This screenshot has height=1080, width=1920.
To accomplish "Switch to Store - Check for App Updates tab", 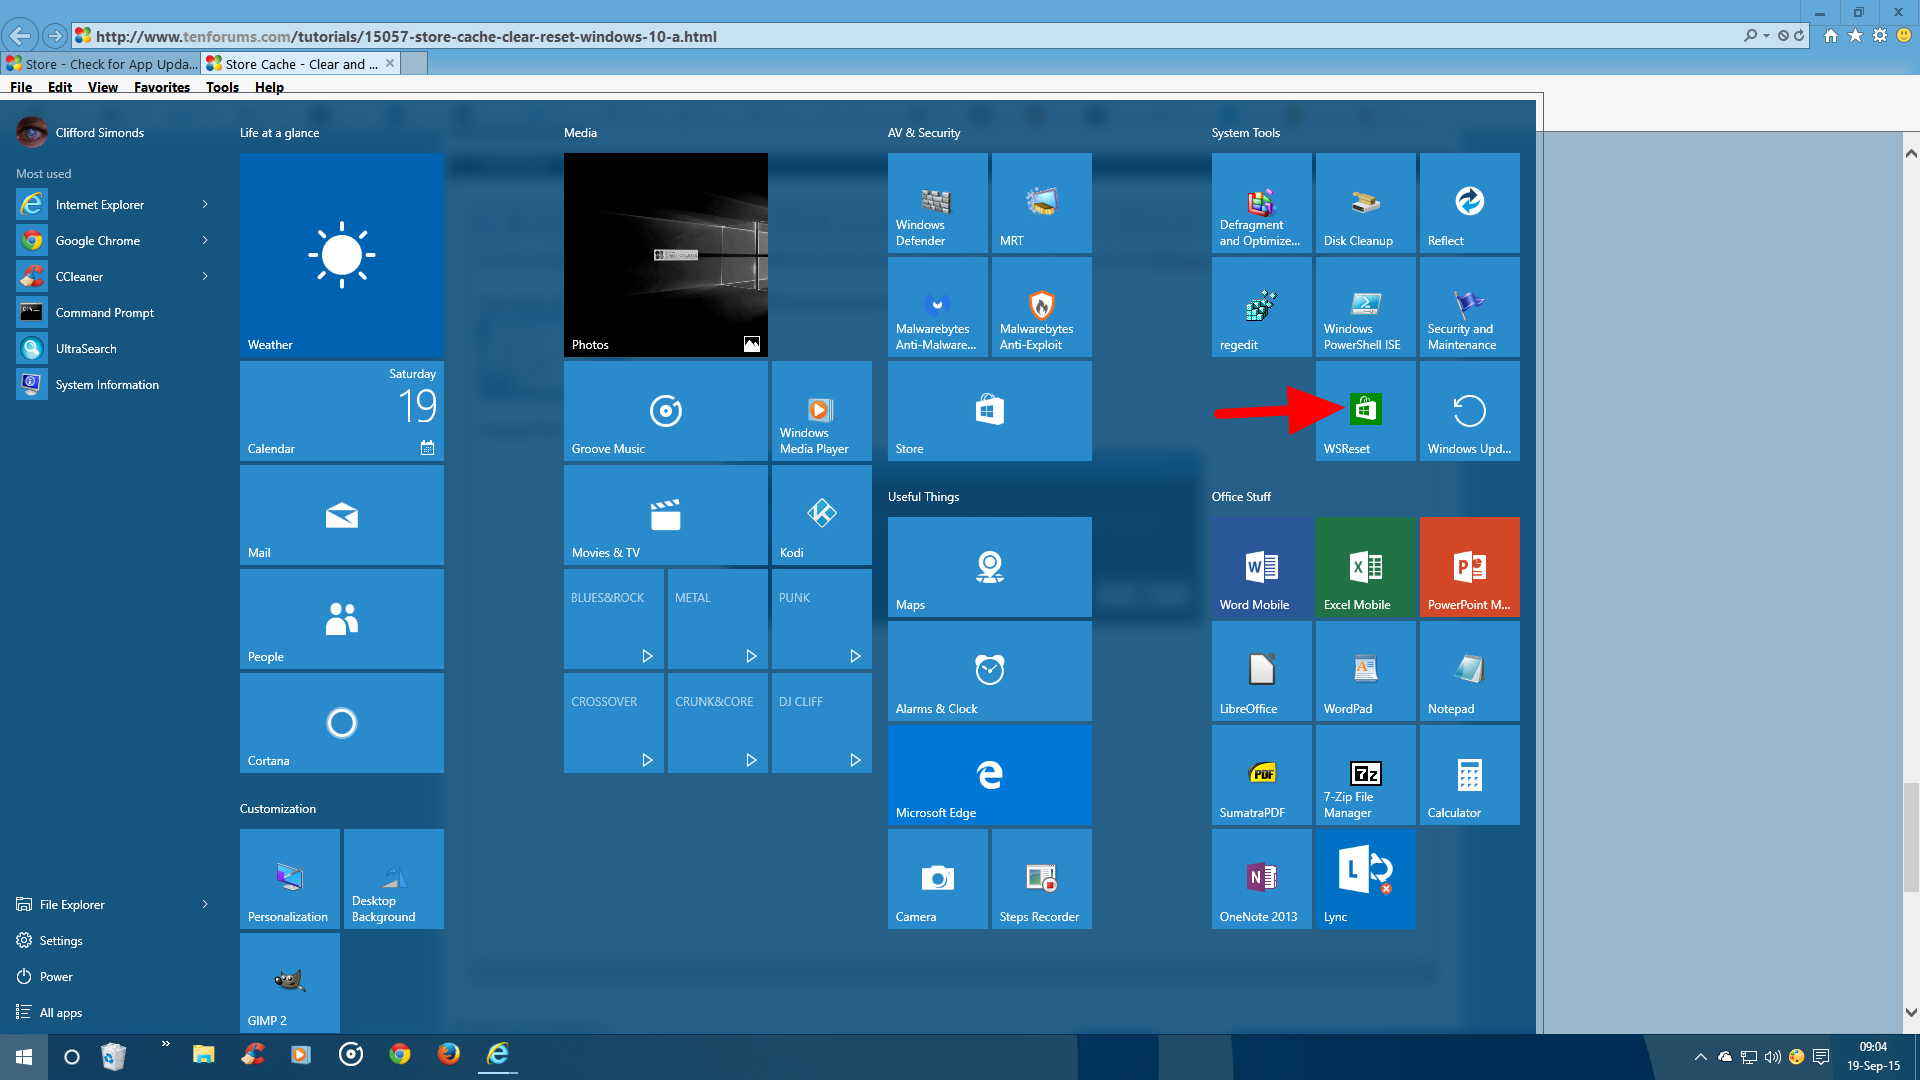I will point(102,64).
